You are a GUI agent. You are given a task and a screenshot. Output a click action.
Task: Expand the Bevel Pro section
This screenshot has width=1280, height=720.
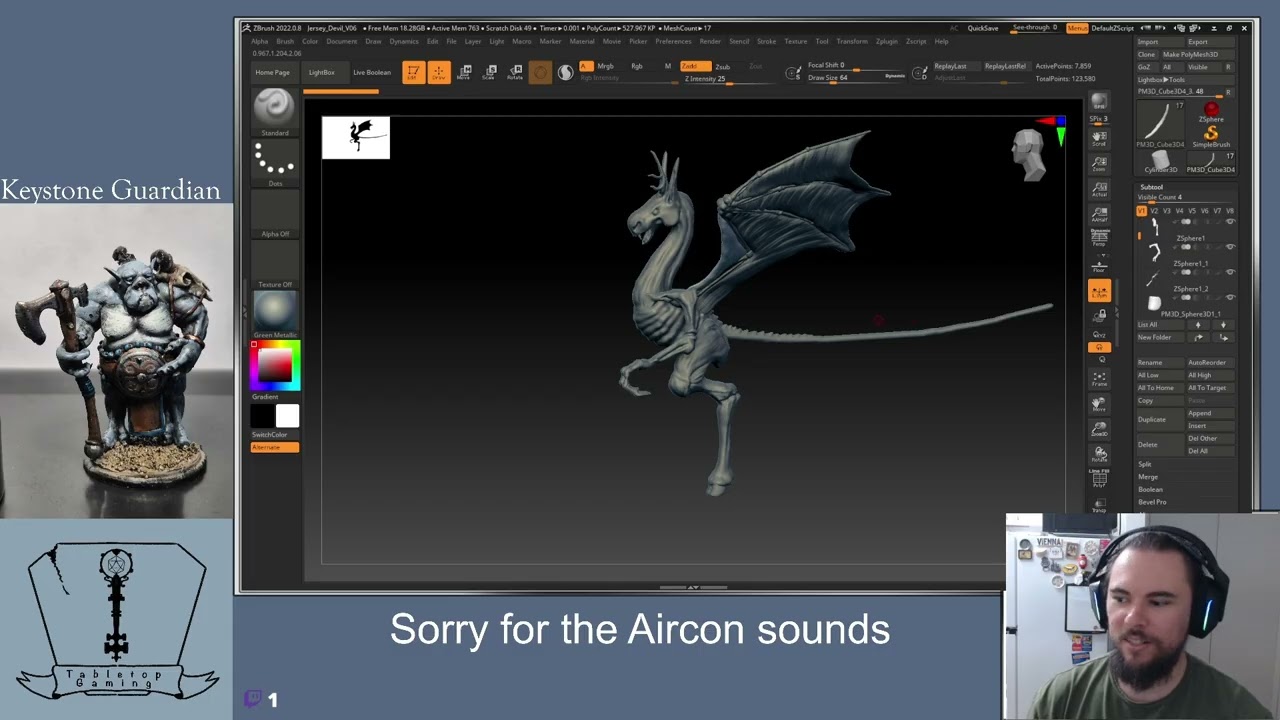pos(1152,502)
